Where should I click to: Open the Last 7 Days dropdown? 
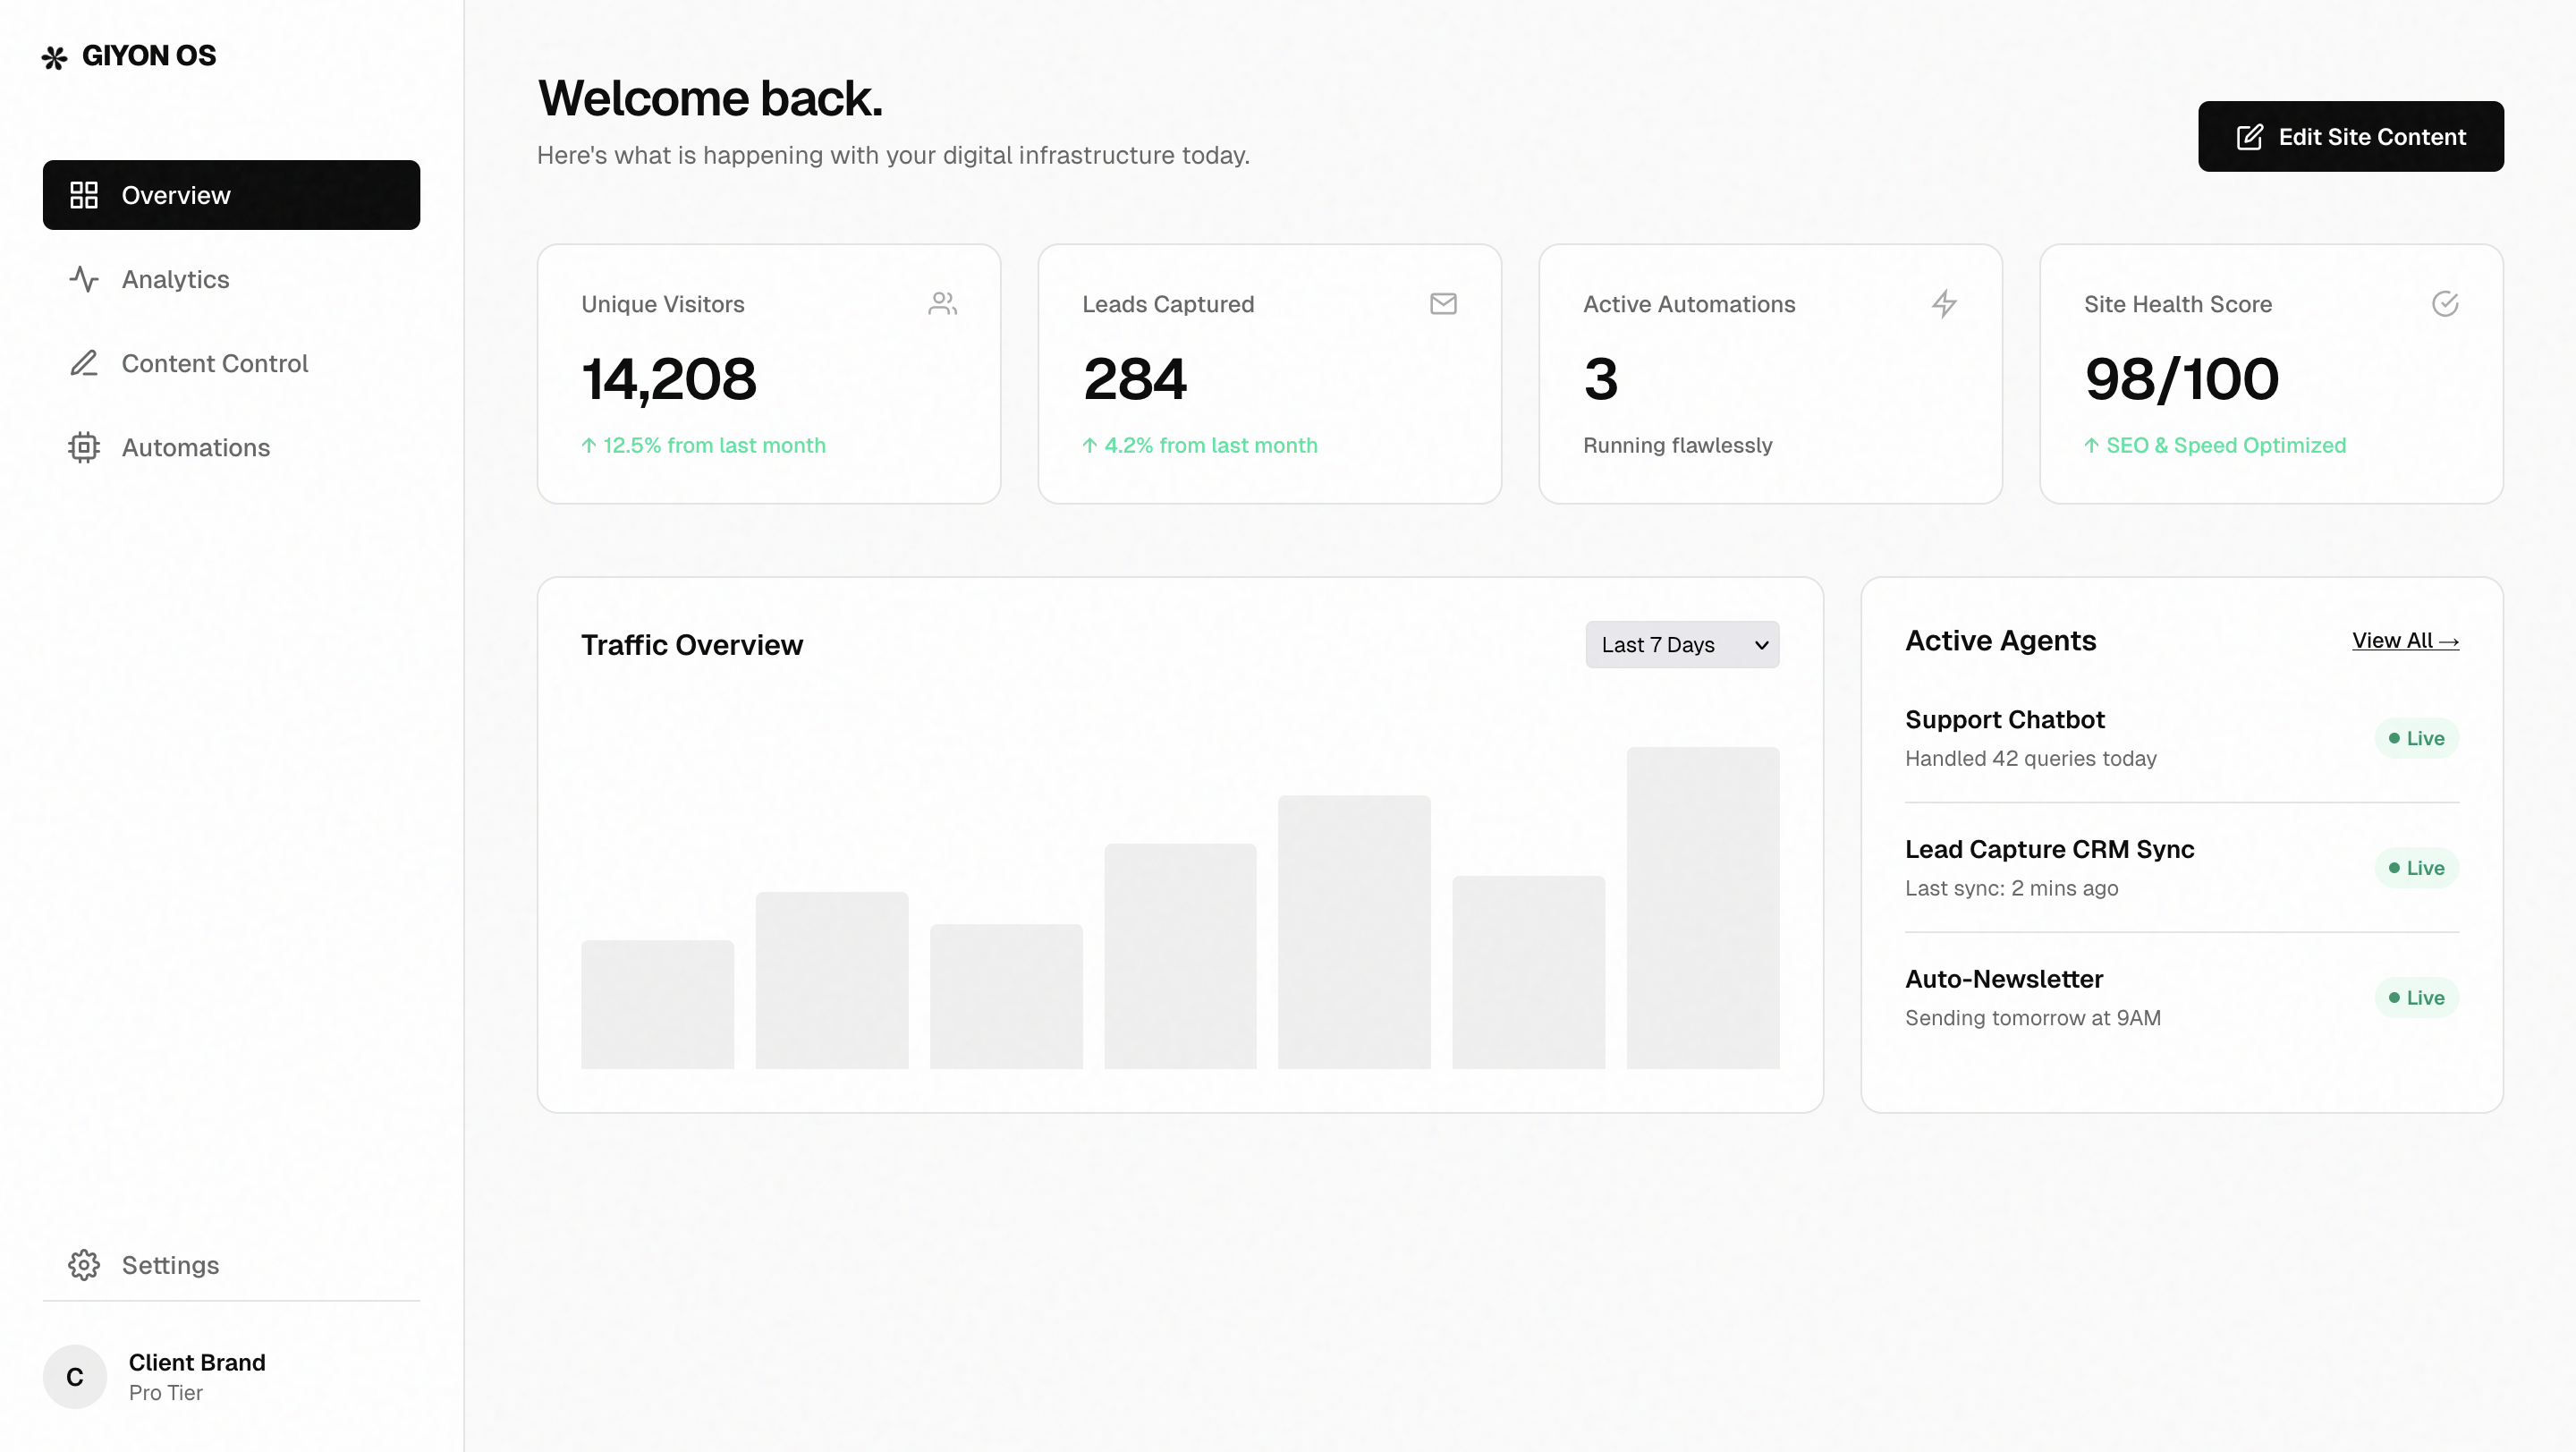(1682, 645)
